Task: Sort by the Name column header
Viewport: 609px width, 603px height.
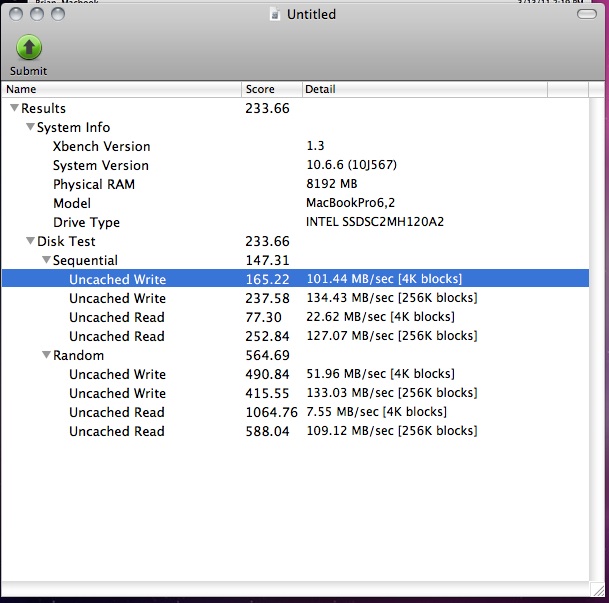Action: [122, 89]
